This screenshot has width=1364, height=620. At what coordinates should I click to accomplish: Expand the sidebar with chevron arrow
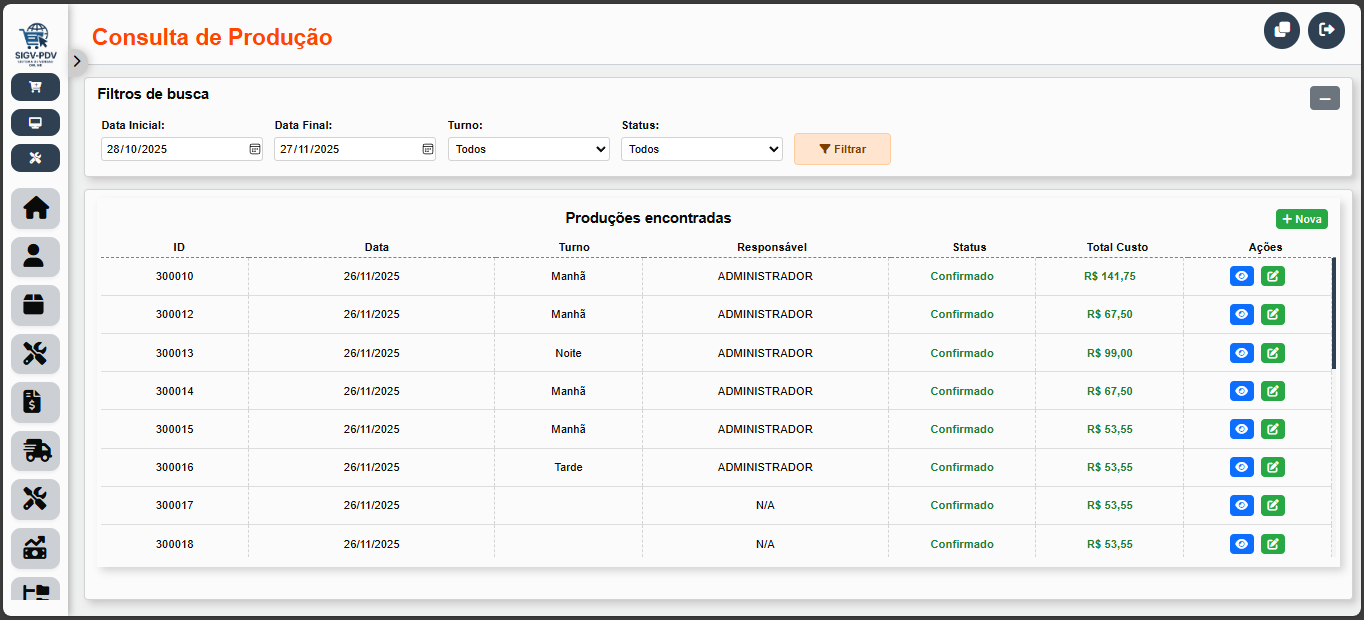click(77, 61)
